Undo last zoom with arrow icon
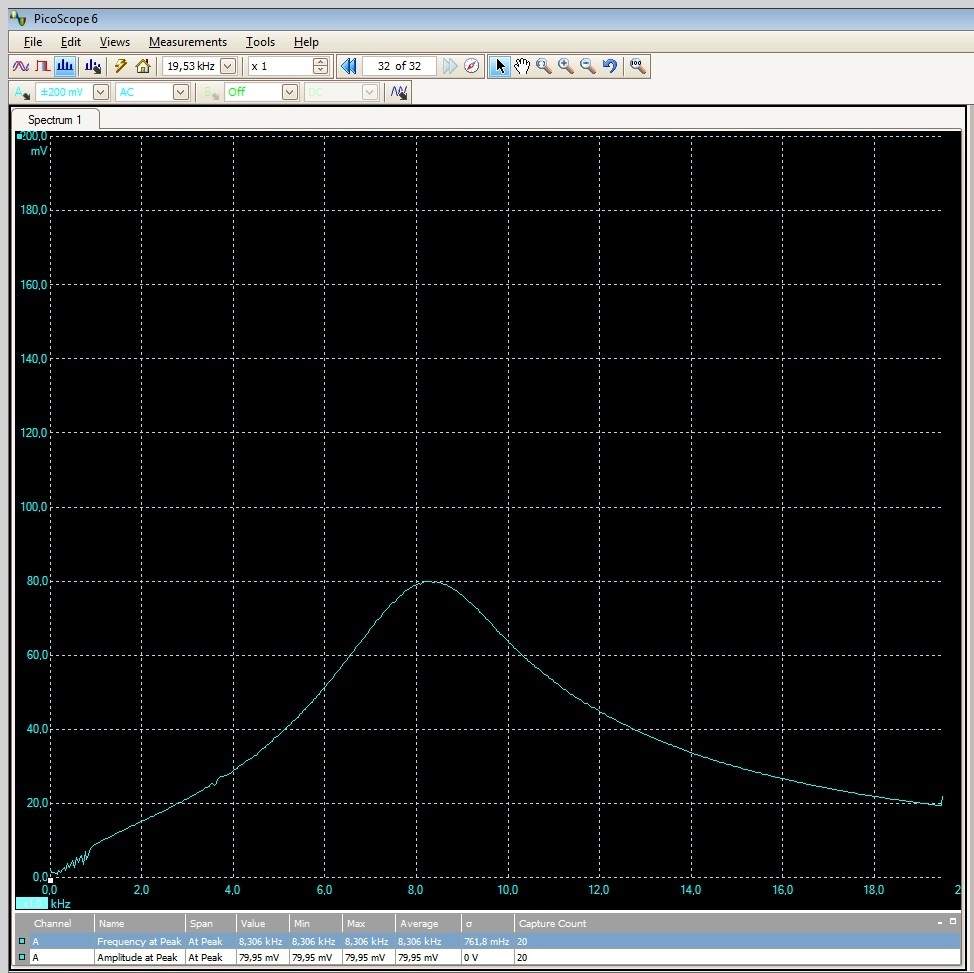Screen dimensions: 974x973 click(610, 66)
